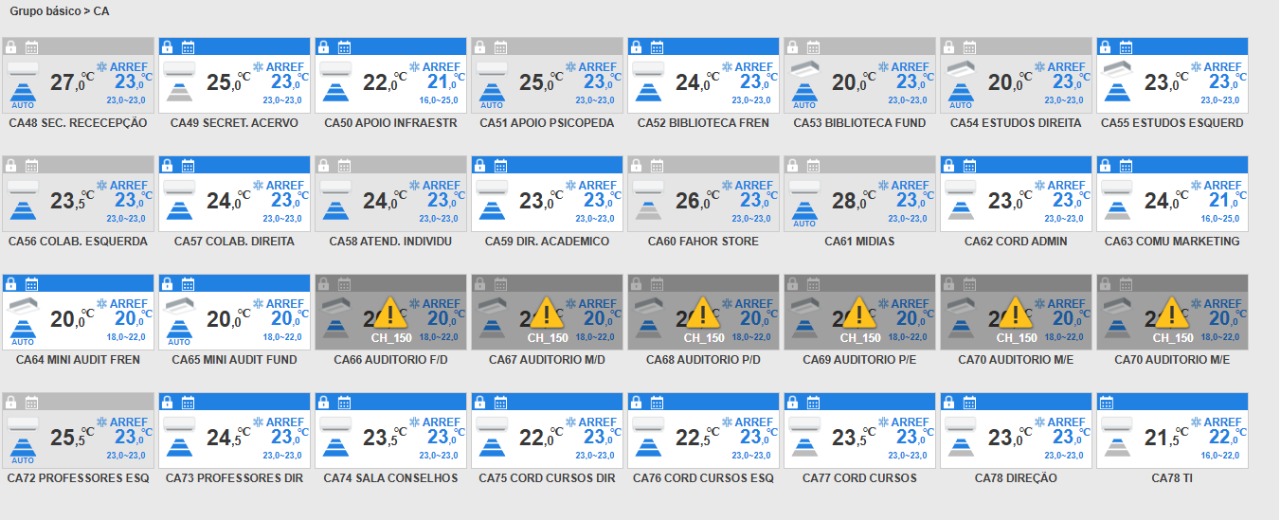This screenshot has height=520, width=1280.
Task: Open the schedule calendar icon on CA50 APOIO INFRAESTR
Action: coord(343,47)
